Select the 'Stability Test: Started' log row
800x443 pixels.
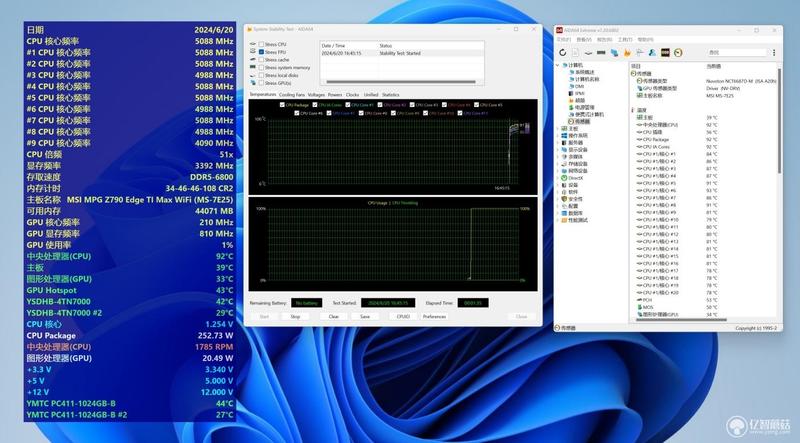402,53
